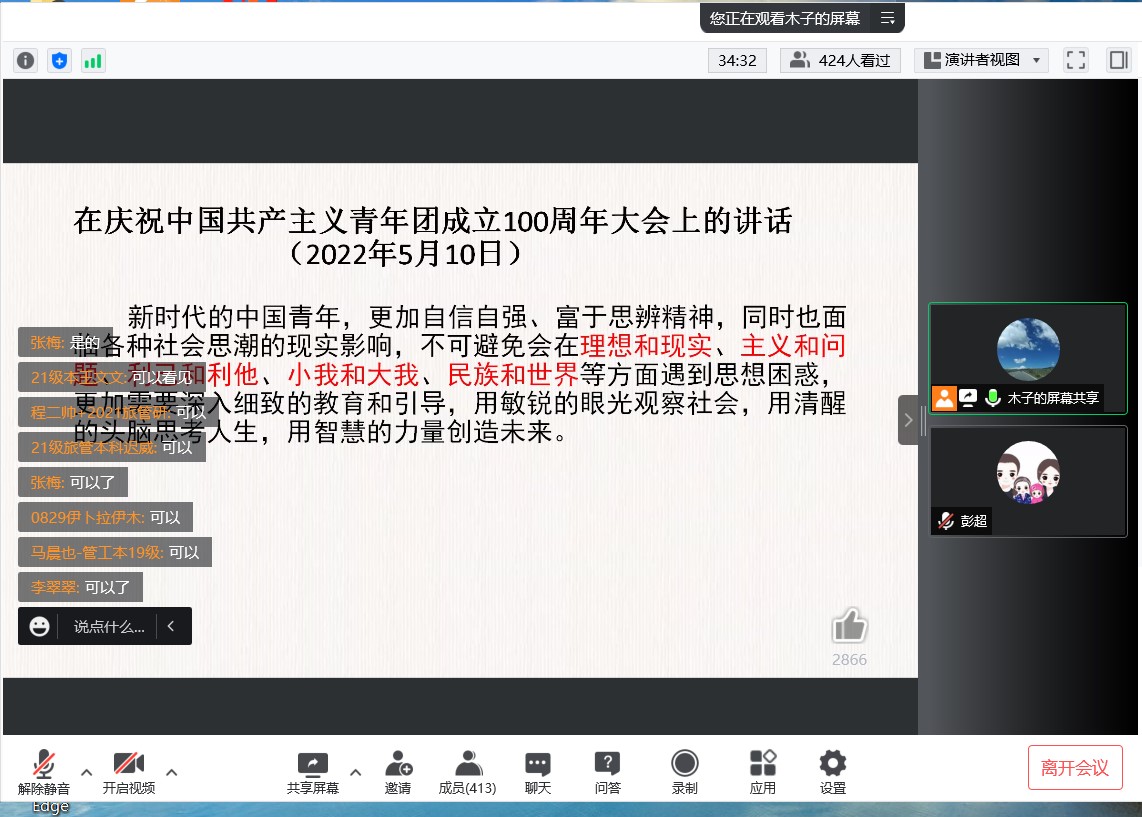Click chat message 张梅: 是的
Screen dimensions: 1142x817
tap(66, 342)
